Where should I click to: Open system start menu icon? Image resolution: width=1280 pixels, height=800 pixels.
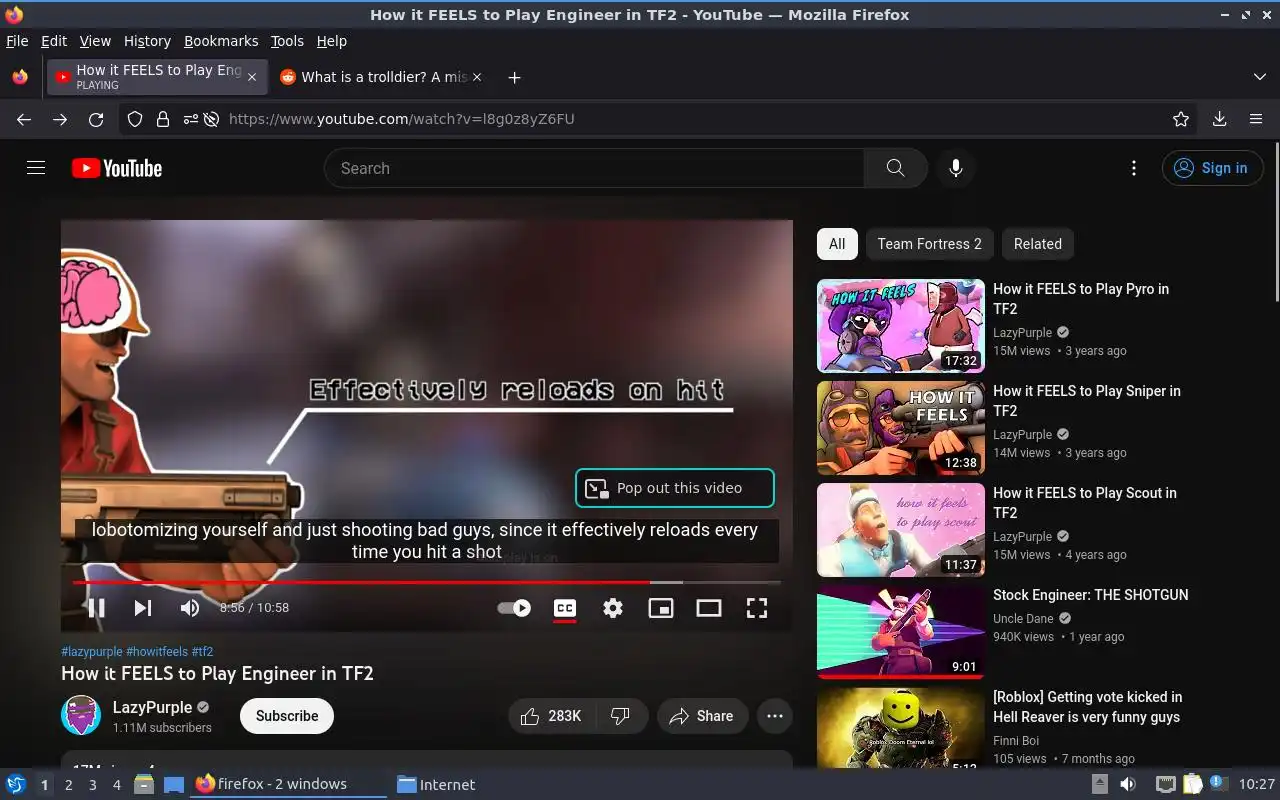pos(15,784)
